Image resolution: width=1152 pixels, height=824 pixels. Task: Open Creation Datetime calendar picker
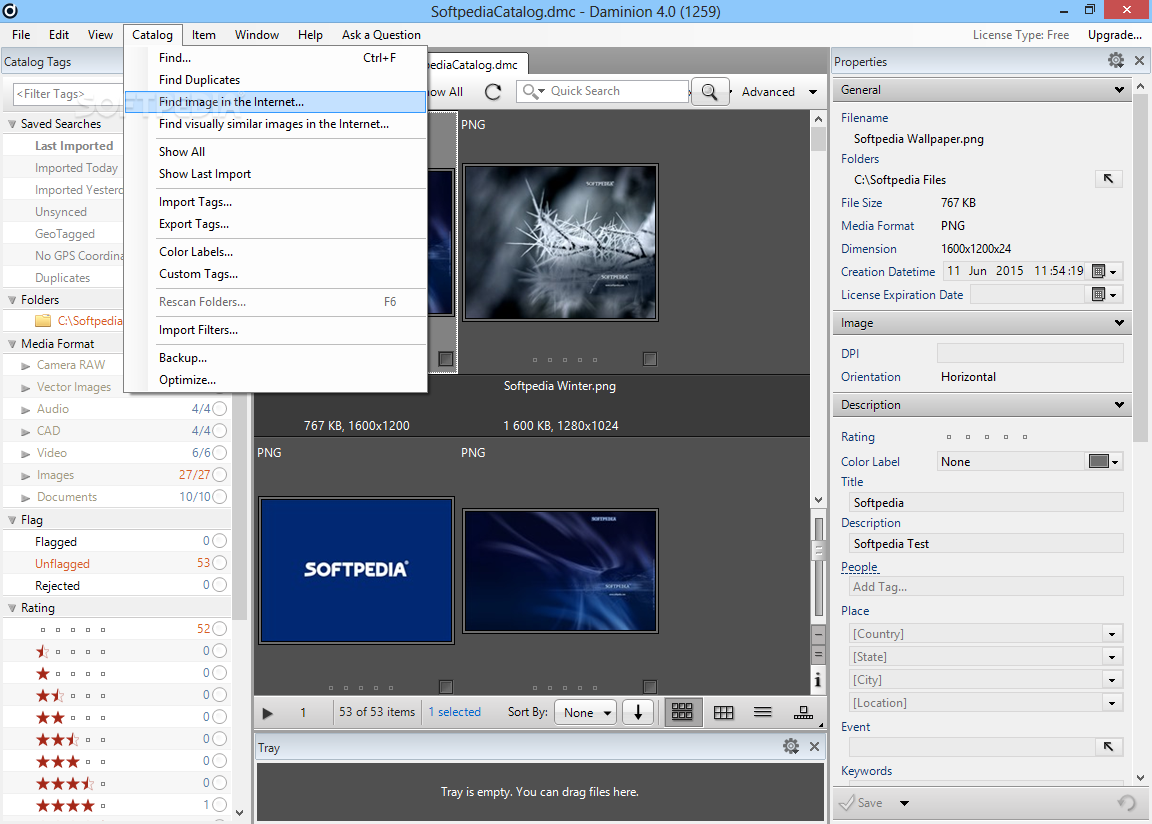click(1105, 272)
